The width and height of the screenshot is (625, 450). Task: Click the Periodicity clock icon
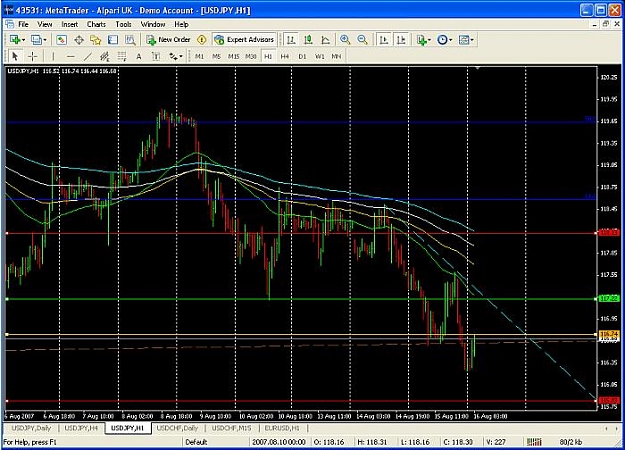click(442, 40)
